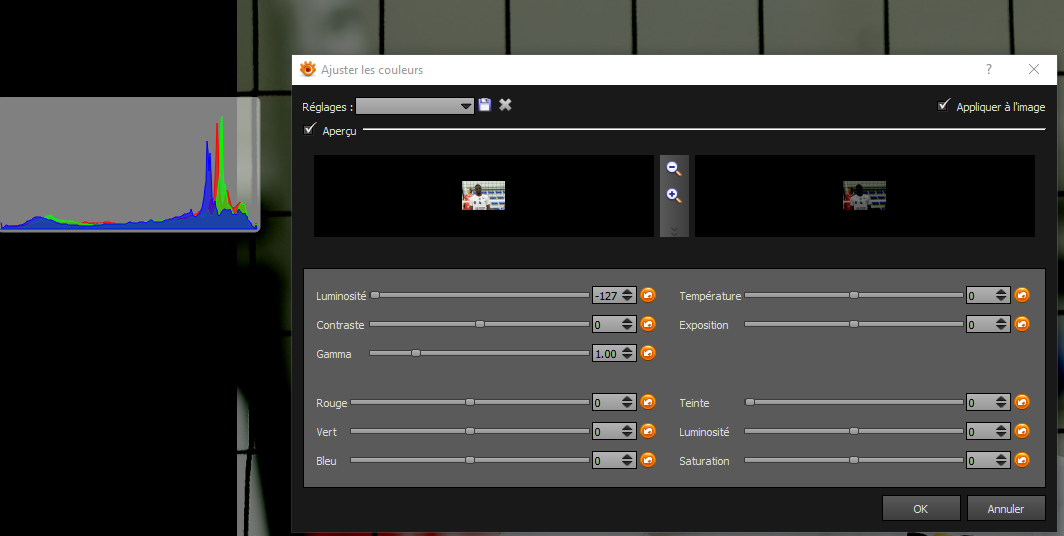Reset the Rouge value
The height and width of the screenshot is (536, 1064).
pyautogui.click(x=648, y=402)
